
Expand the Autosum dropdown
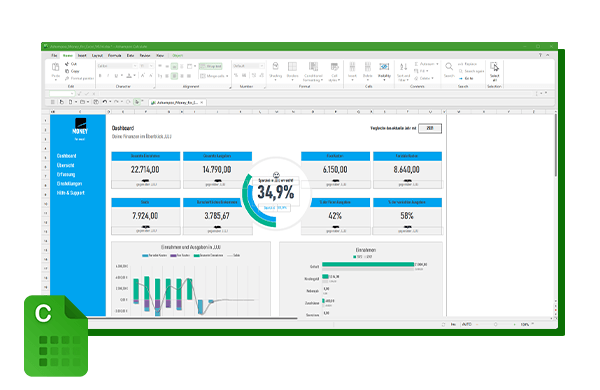point(437,64)
